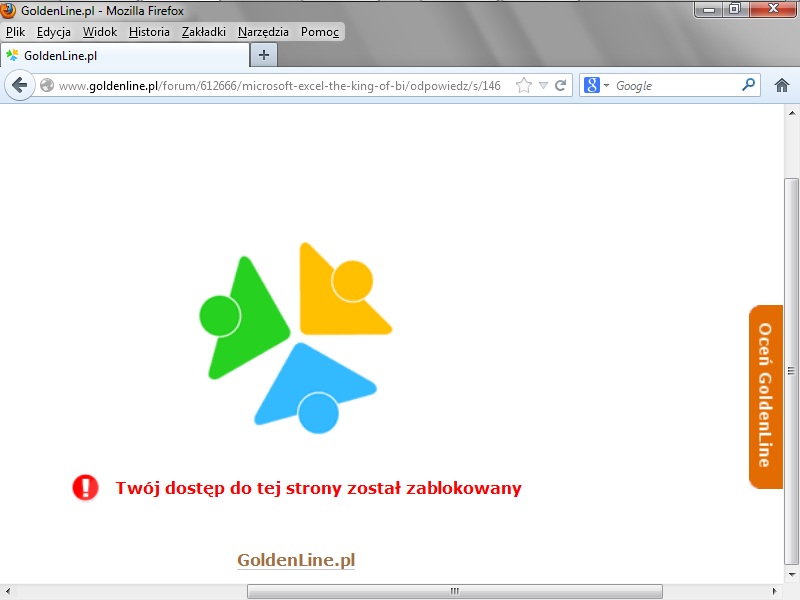Select the GoldenLine.pl browser tab
Screen dimensions: 800x600
[125, 56]
